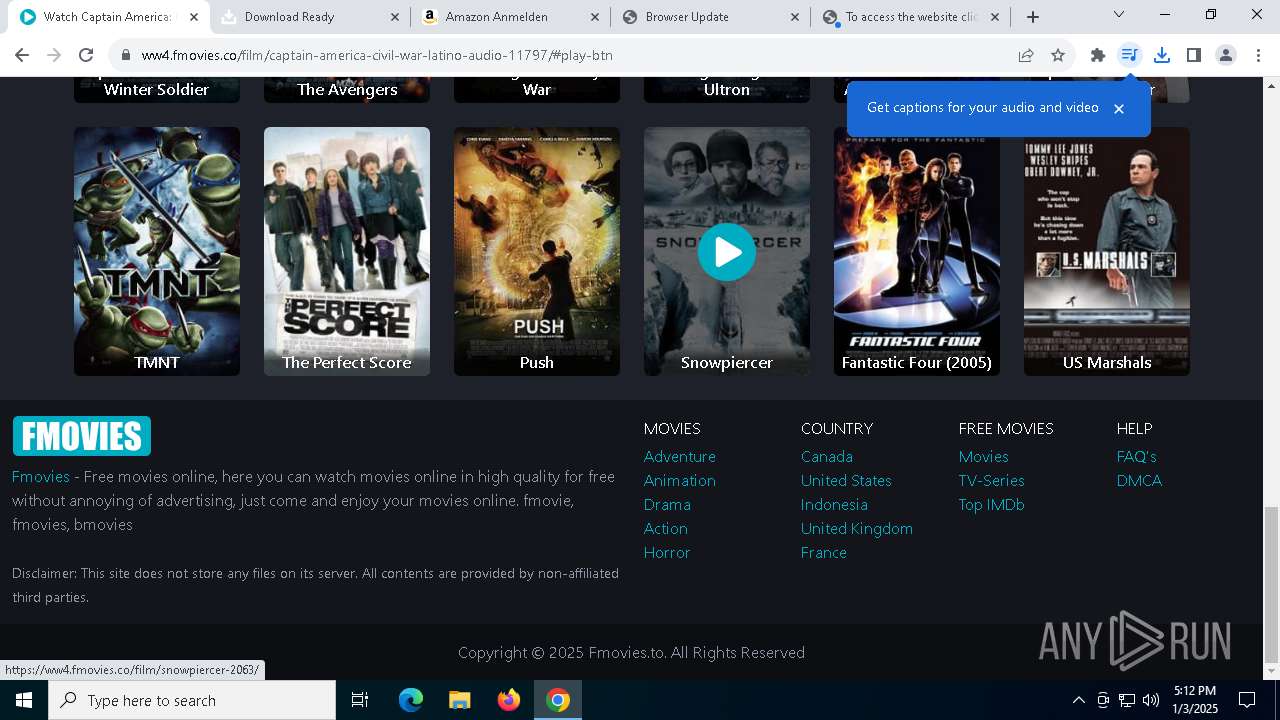Open the Canada country link
This screenshot has height=720, width=1280.
point(827,456)
